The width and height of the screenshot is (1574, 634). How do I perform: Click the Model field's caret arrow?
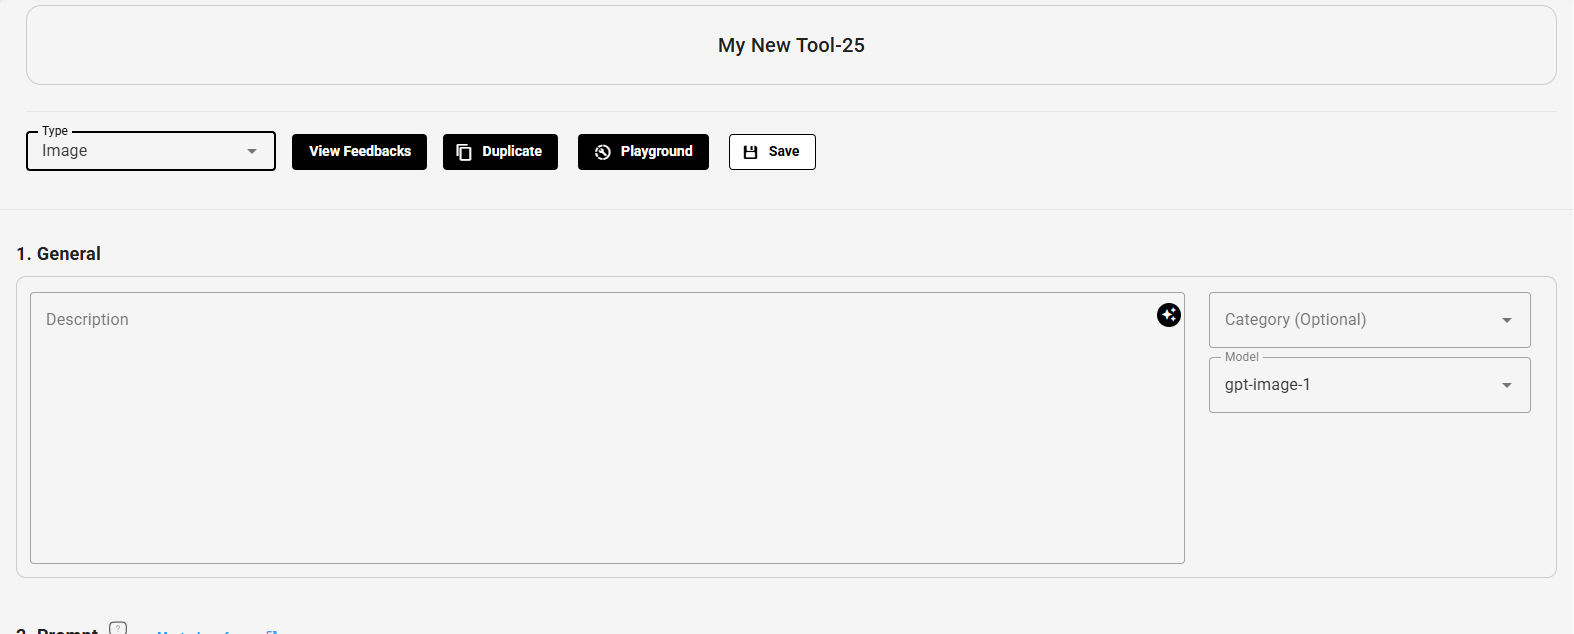tap(1506, 385)
